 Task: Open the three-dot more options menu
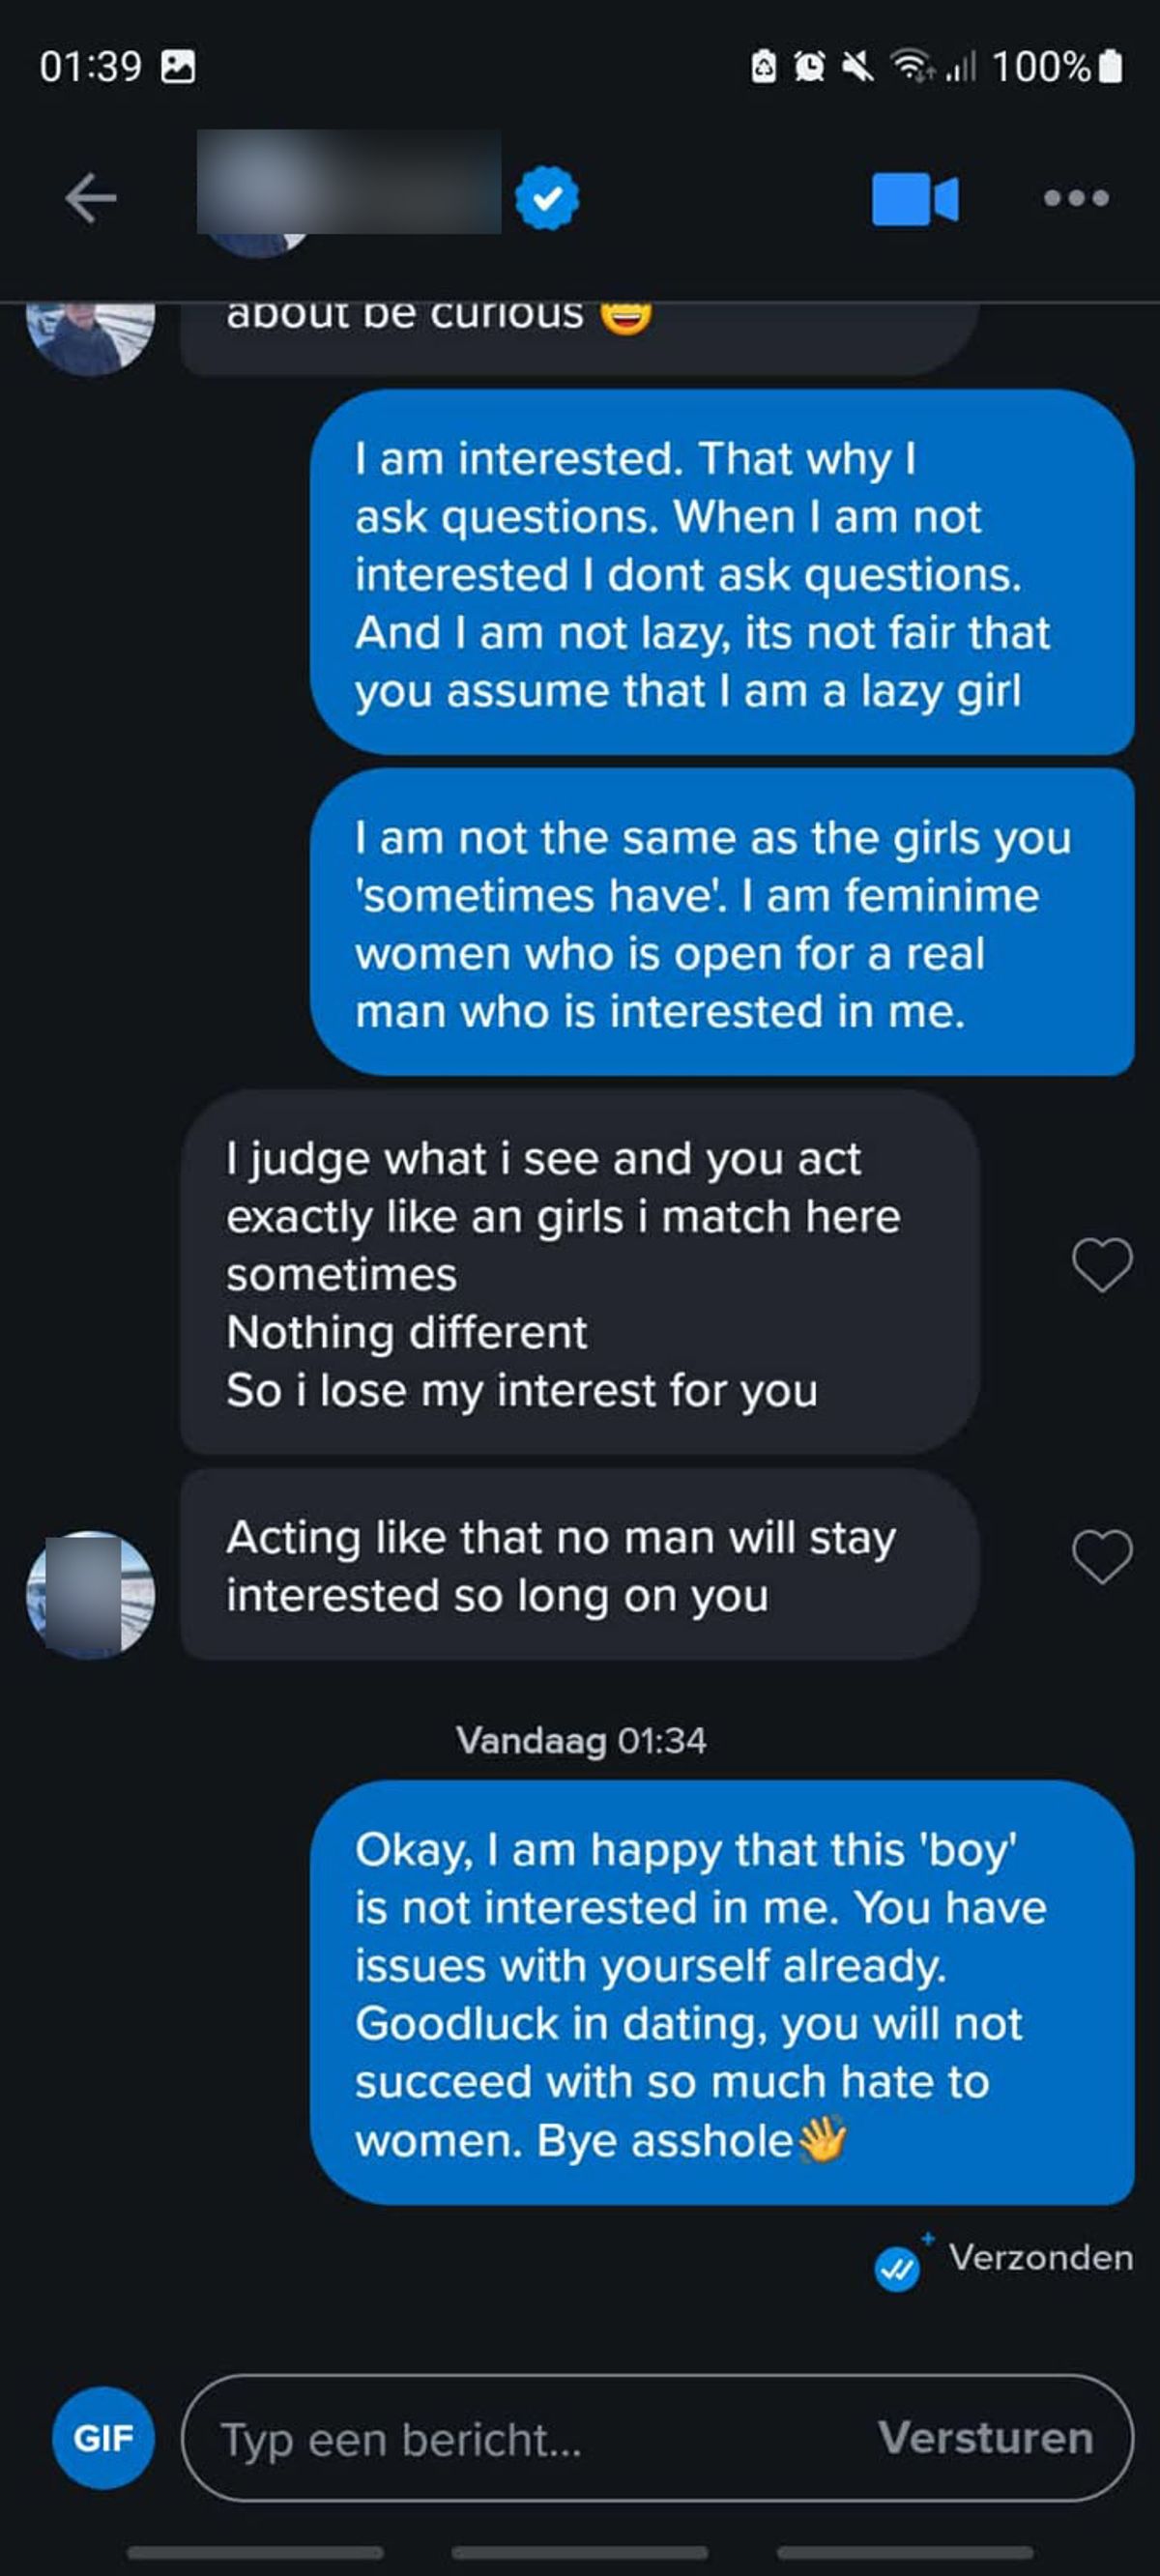click(x=1076, y=198)
